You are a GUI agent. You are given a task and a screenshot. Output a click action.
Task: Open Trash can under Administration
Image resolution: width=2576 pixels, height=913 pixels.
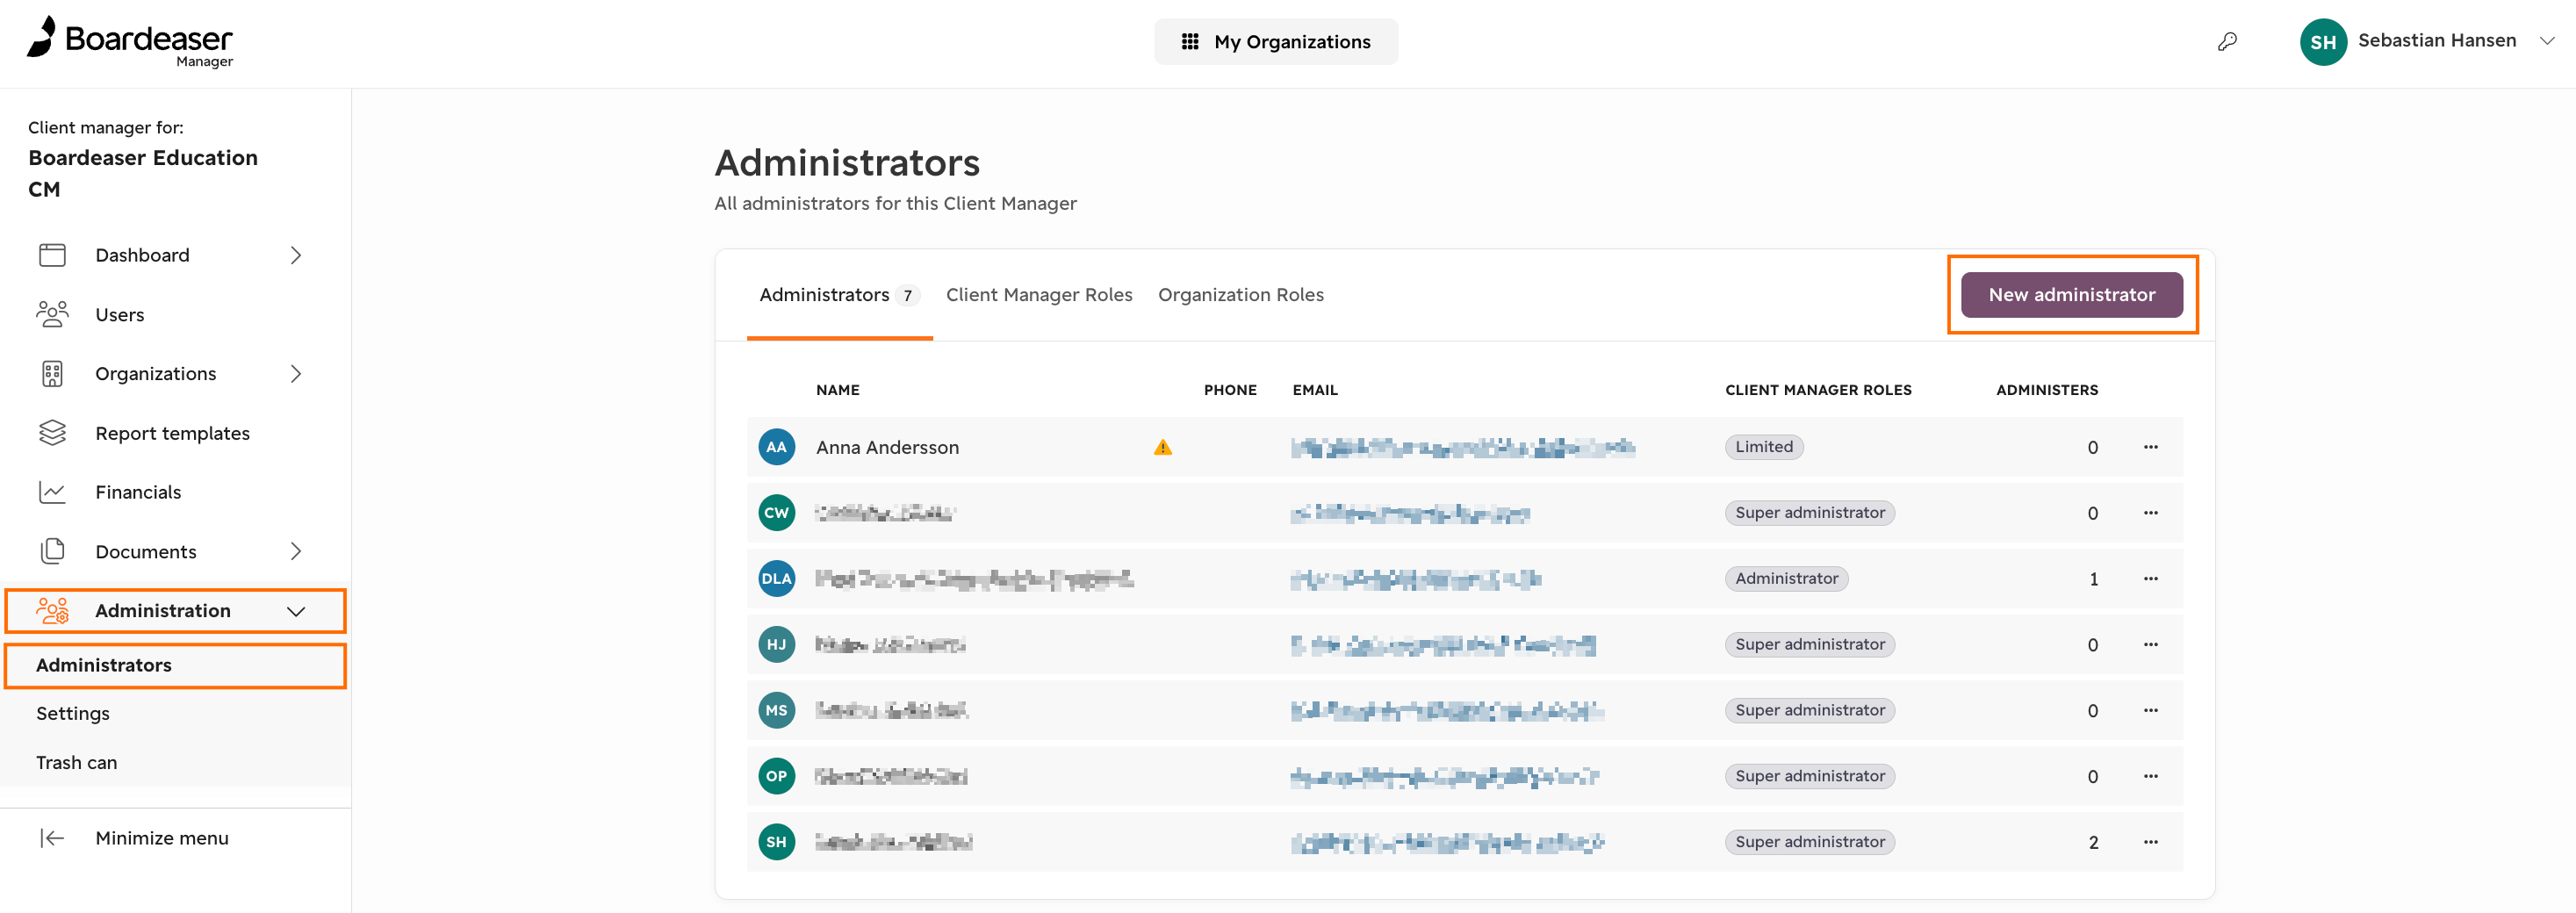(x=77, y=762)
